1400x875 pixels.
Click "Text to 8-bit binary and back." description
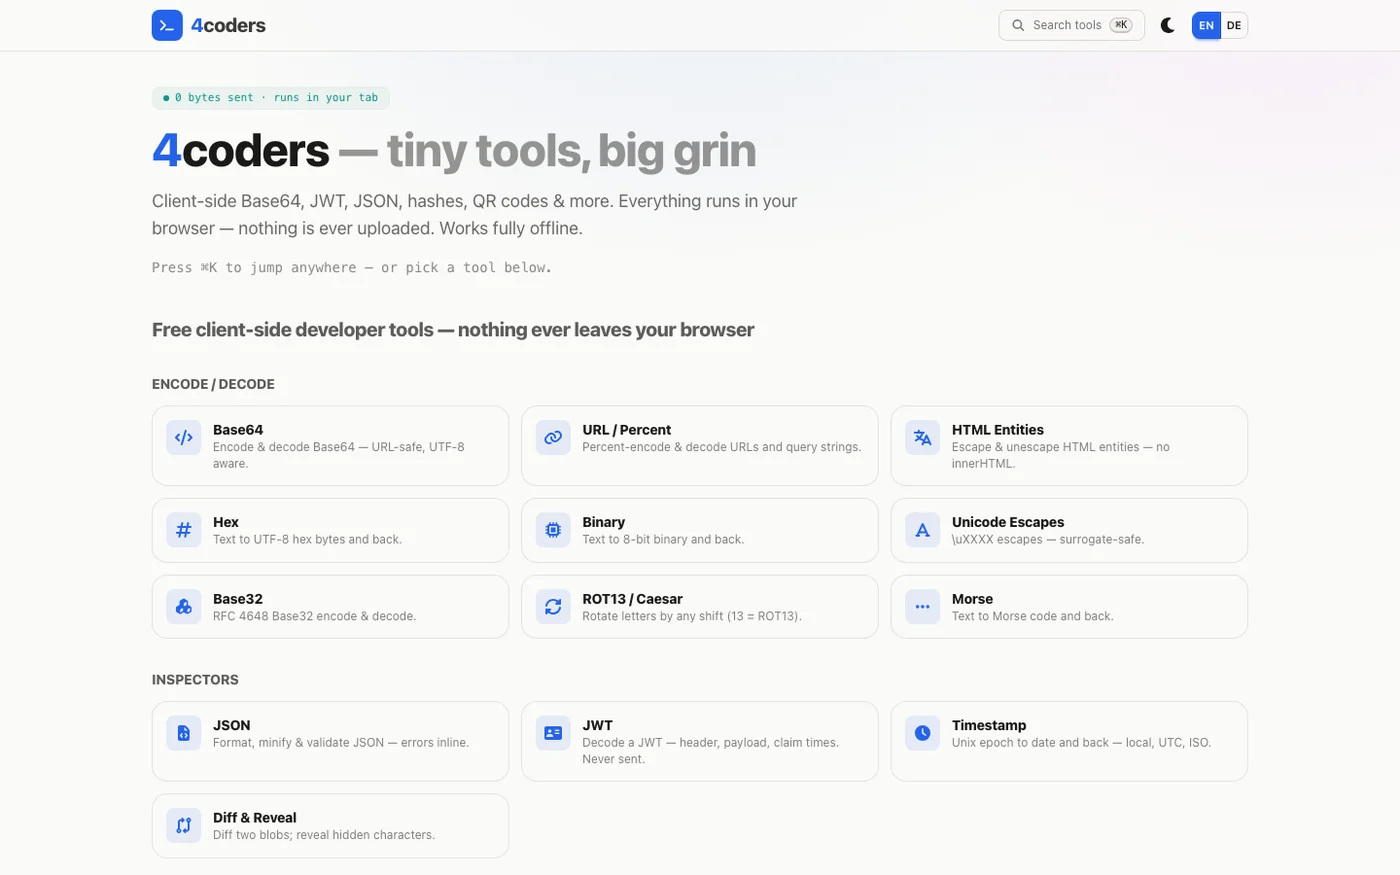pyautogui.click(x=663, y=539)
